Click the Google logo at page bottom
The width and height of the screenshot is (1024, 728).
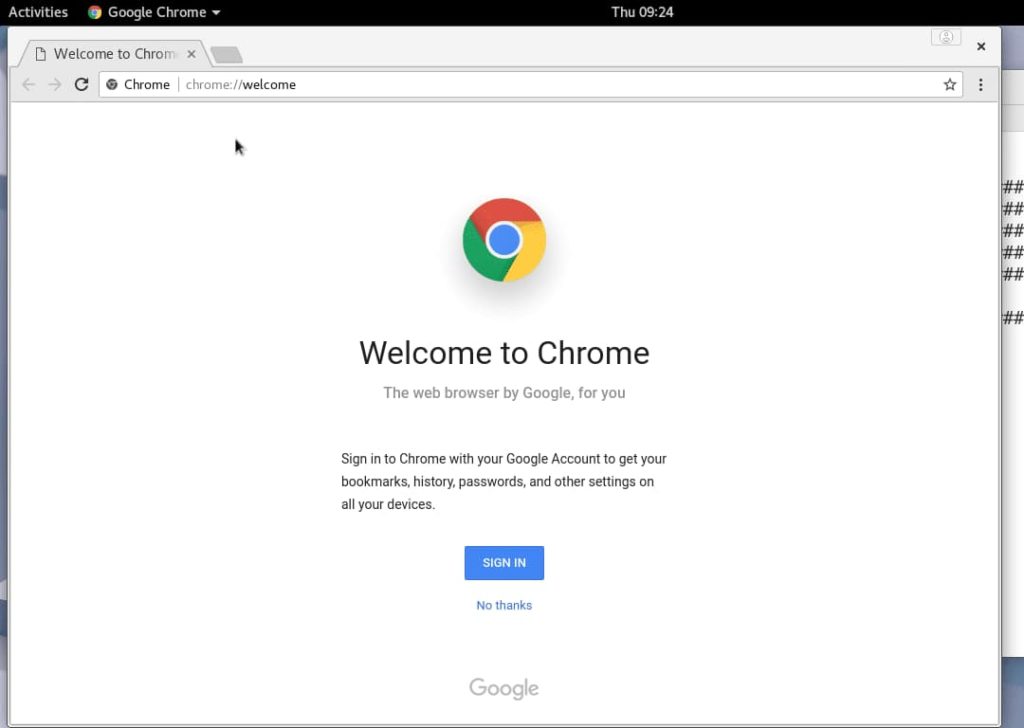(504, 688)
